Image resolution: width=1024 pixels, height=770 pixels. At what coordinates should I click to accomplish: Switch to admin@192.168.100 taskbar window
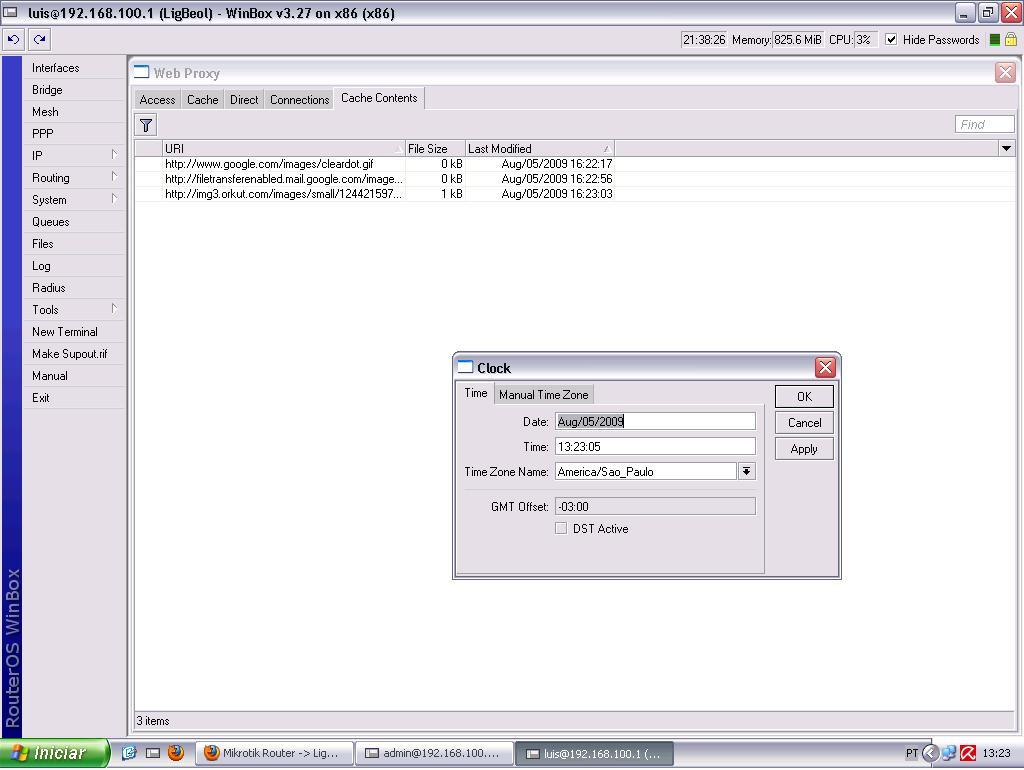[x=435, y=753]
